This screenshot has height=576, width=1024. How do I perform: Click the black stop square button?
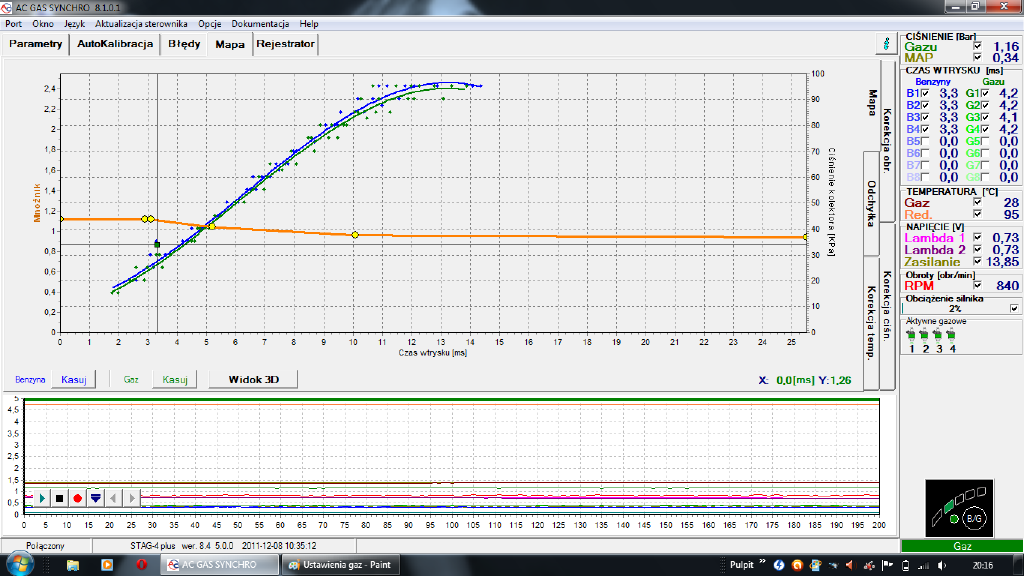tap(59, 498)
